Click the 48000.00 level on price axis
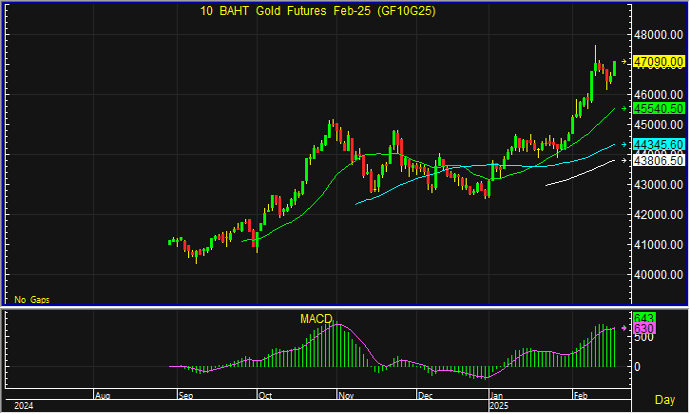This screenshot has width=690, height=414. coord(658,35)
